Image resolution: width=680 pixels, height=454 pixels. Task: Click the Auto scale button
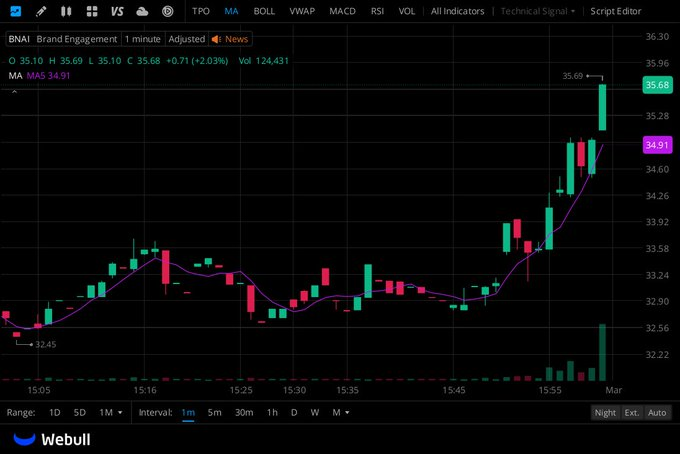(657, 413)
